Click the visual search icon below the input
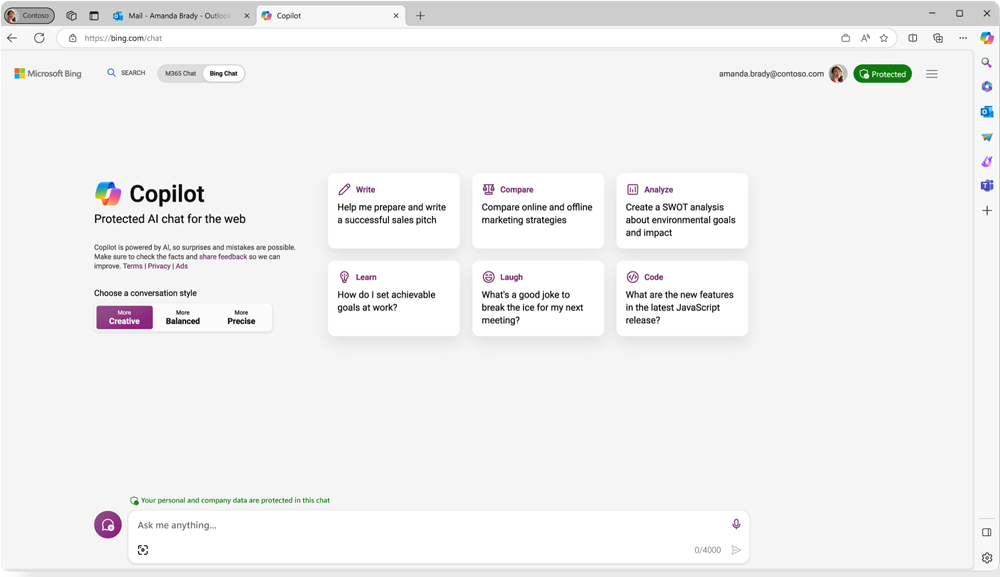The height and width of the screenshot is (577, 1000). (x=143, y=549)
